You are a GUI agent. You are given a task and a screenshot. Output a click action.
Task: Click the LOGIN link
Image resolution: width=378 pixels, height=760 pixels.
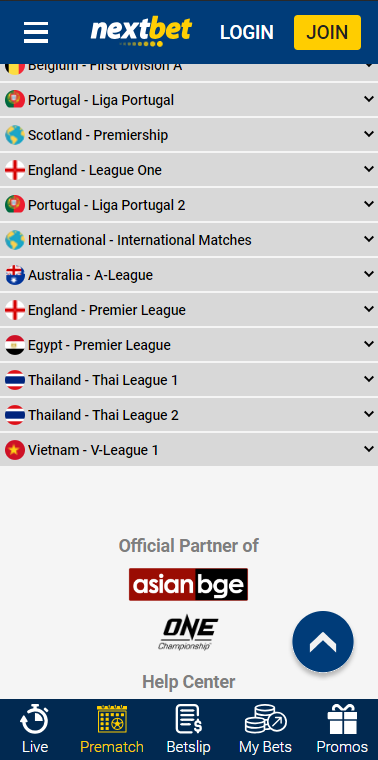247,32
